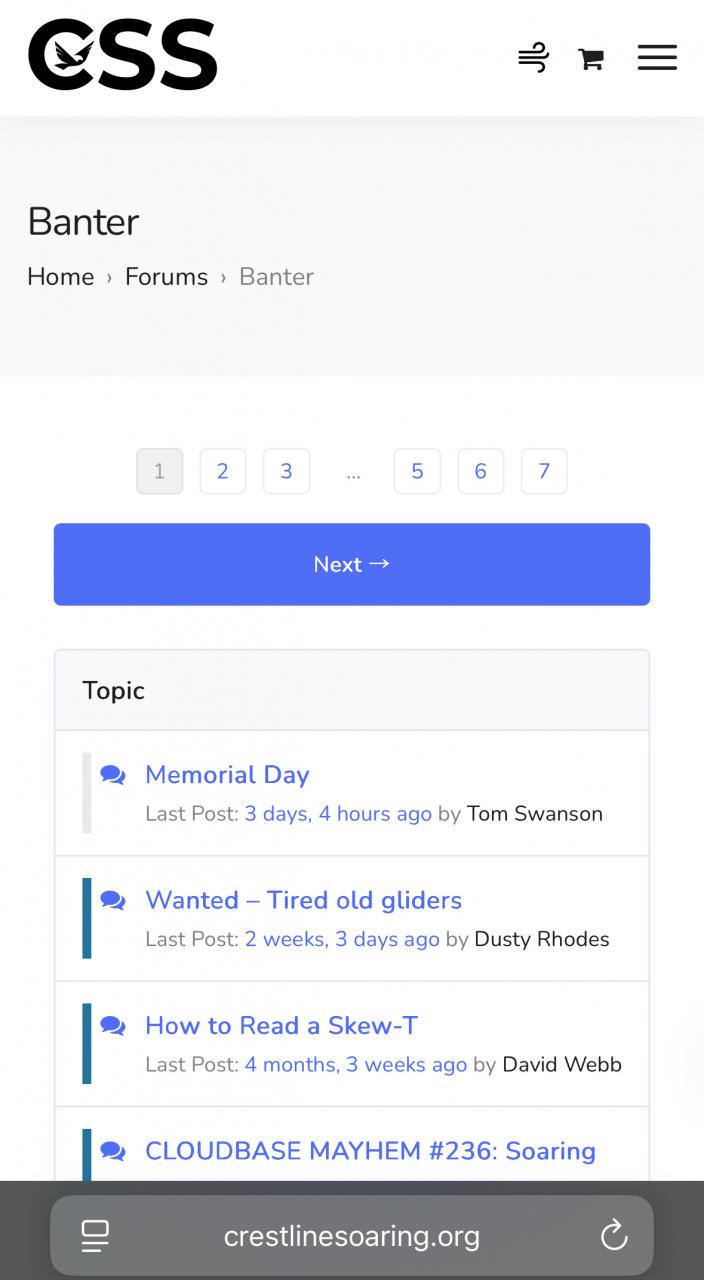Open Wanted – Tired old gliders topic
704x1280 pixels.
304,900
